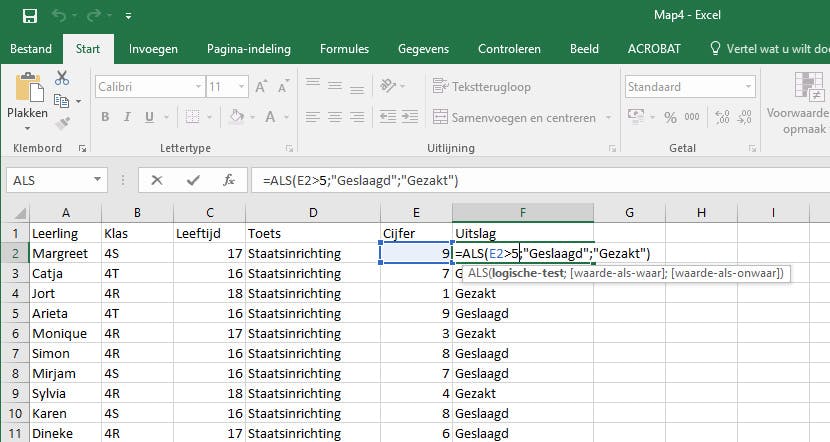The image size is (830, 442).
Task: Click the Format Painter brush icon
Action: click(x=62, y=123)
